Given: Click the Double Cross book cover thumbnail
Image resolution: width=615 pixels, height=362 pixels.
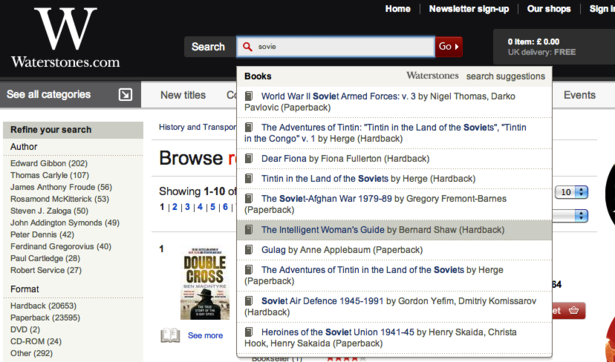Looking at the screenshot, I should 205,283.
